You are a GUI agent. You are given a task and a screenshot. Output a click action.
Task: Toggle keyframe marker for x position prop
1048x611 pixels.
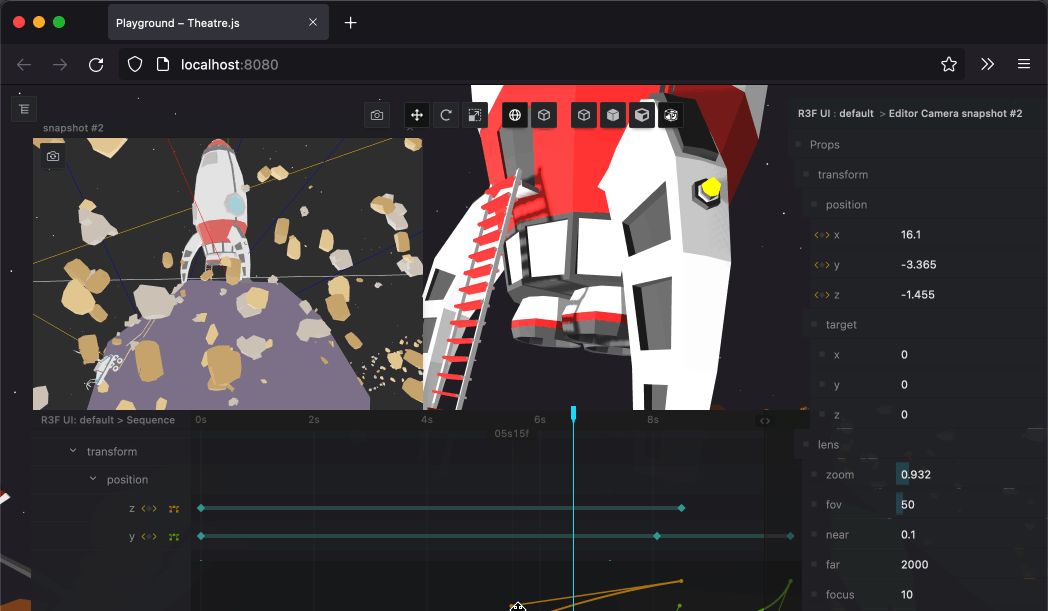(822, 235)
